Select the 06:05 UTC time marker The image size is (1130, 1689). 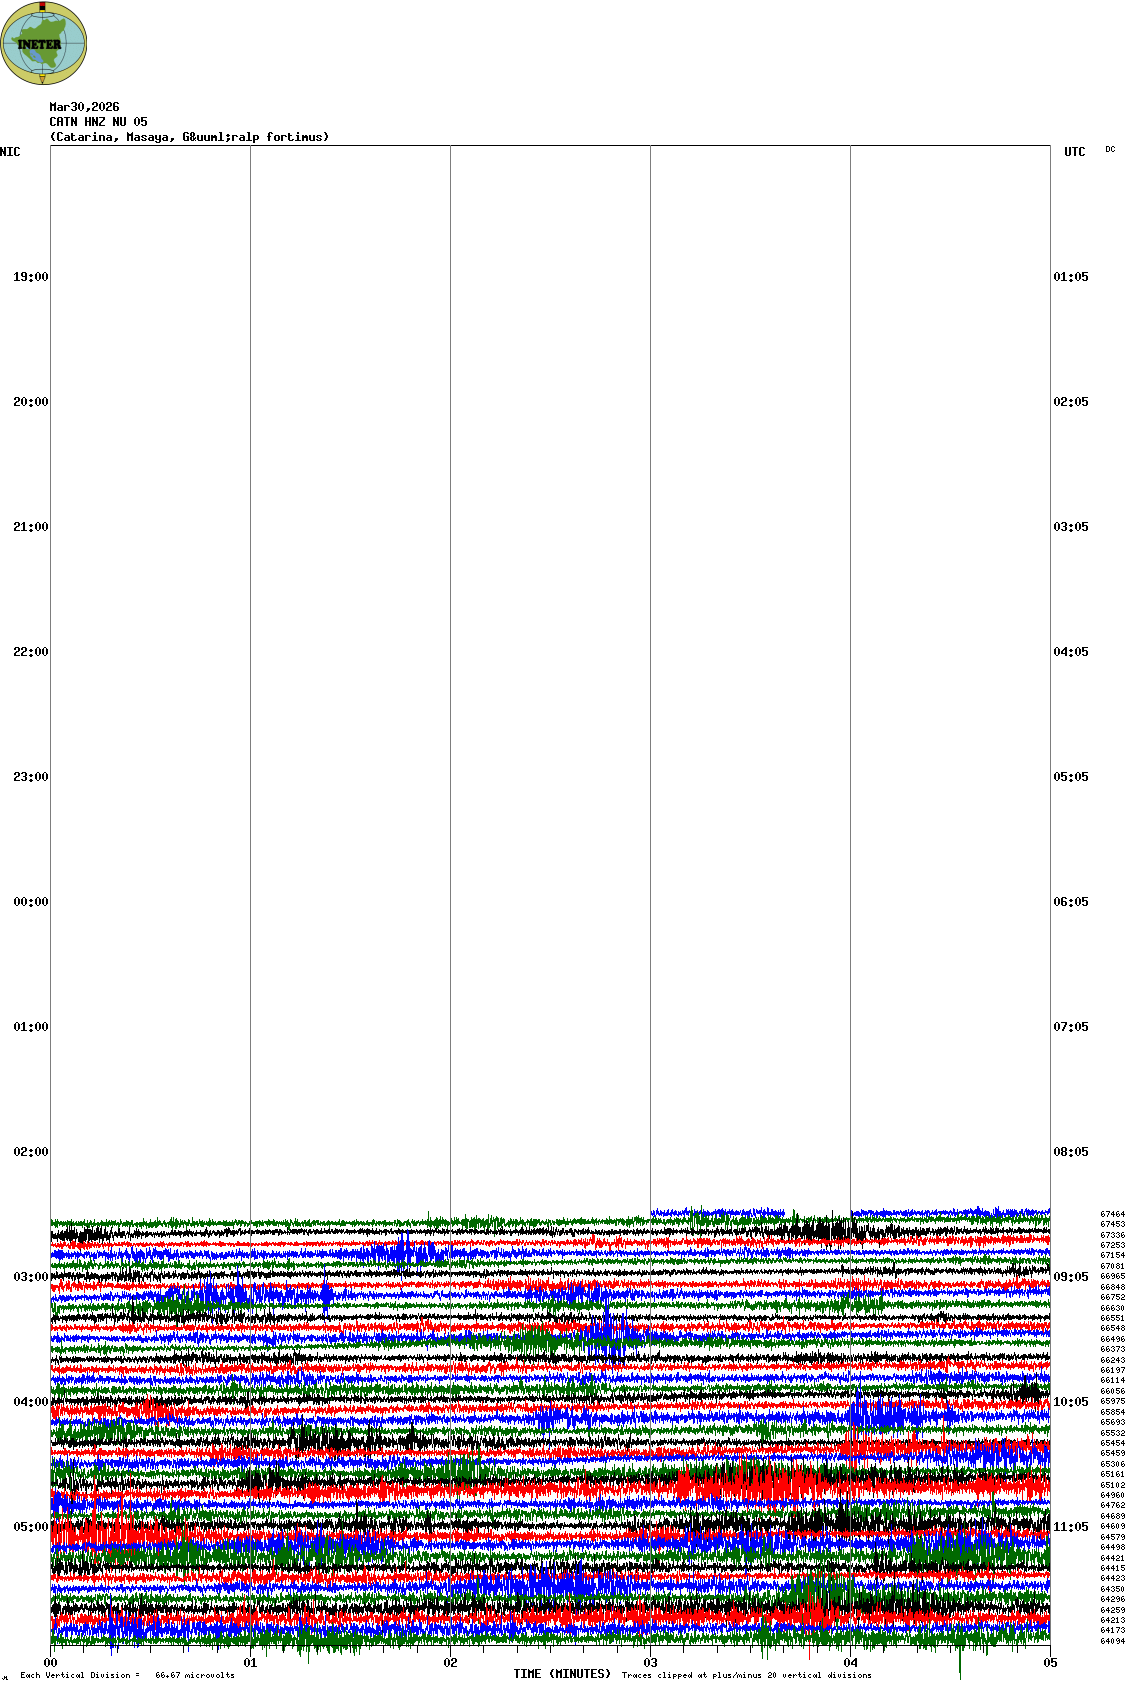tap(1071, 902)
